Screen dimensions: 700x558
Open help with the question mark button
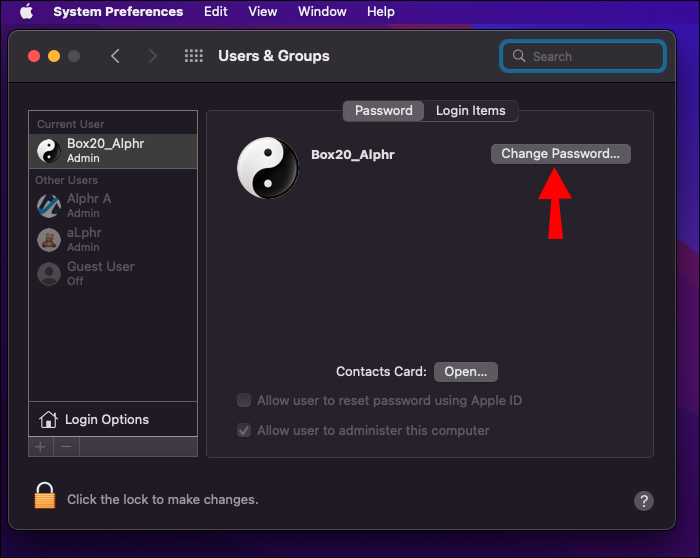(644, 501)
